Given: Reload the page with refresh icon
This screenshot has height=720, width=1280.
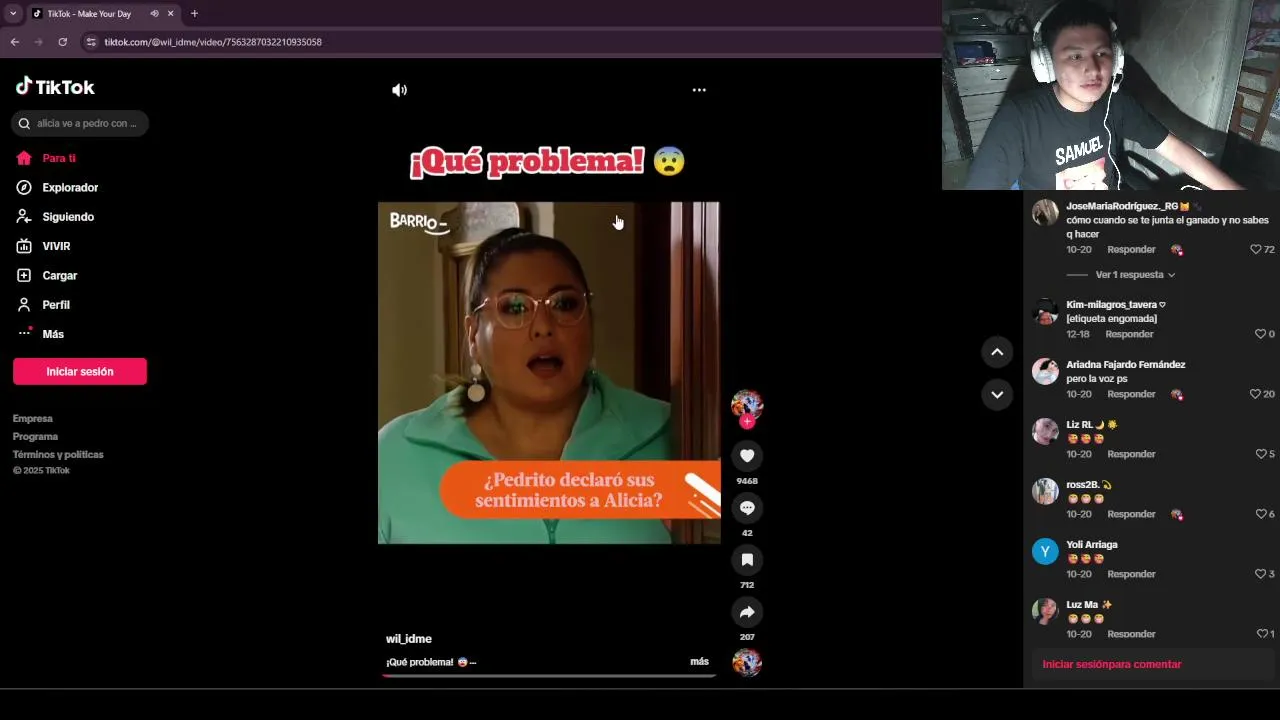Looking at the screenshot, I should tap(63, 42).
